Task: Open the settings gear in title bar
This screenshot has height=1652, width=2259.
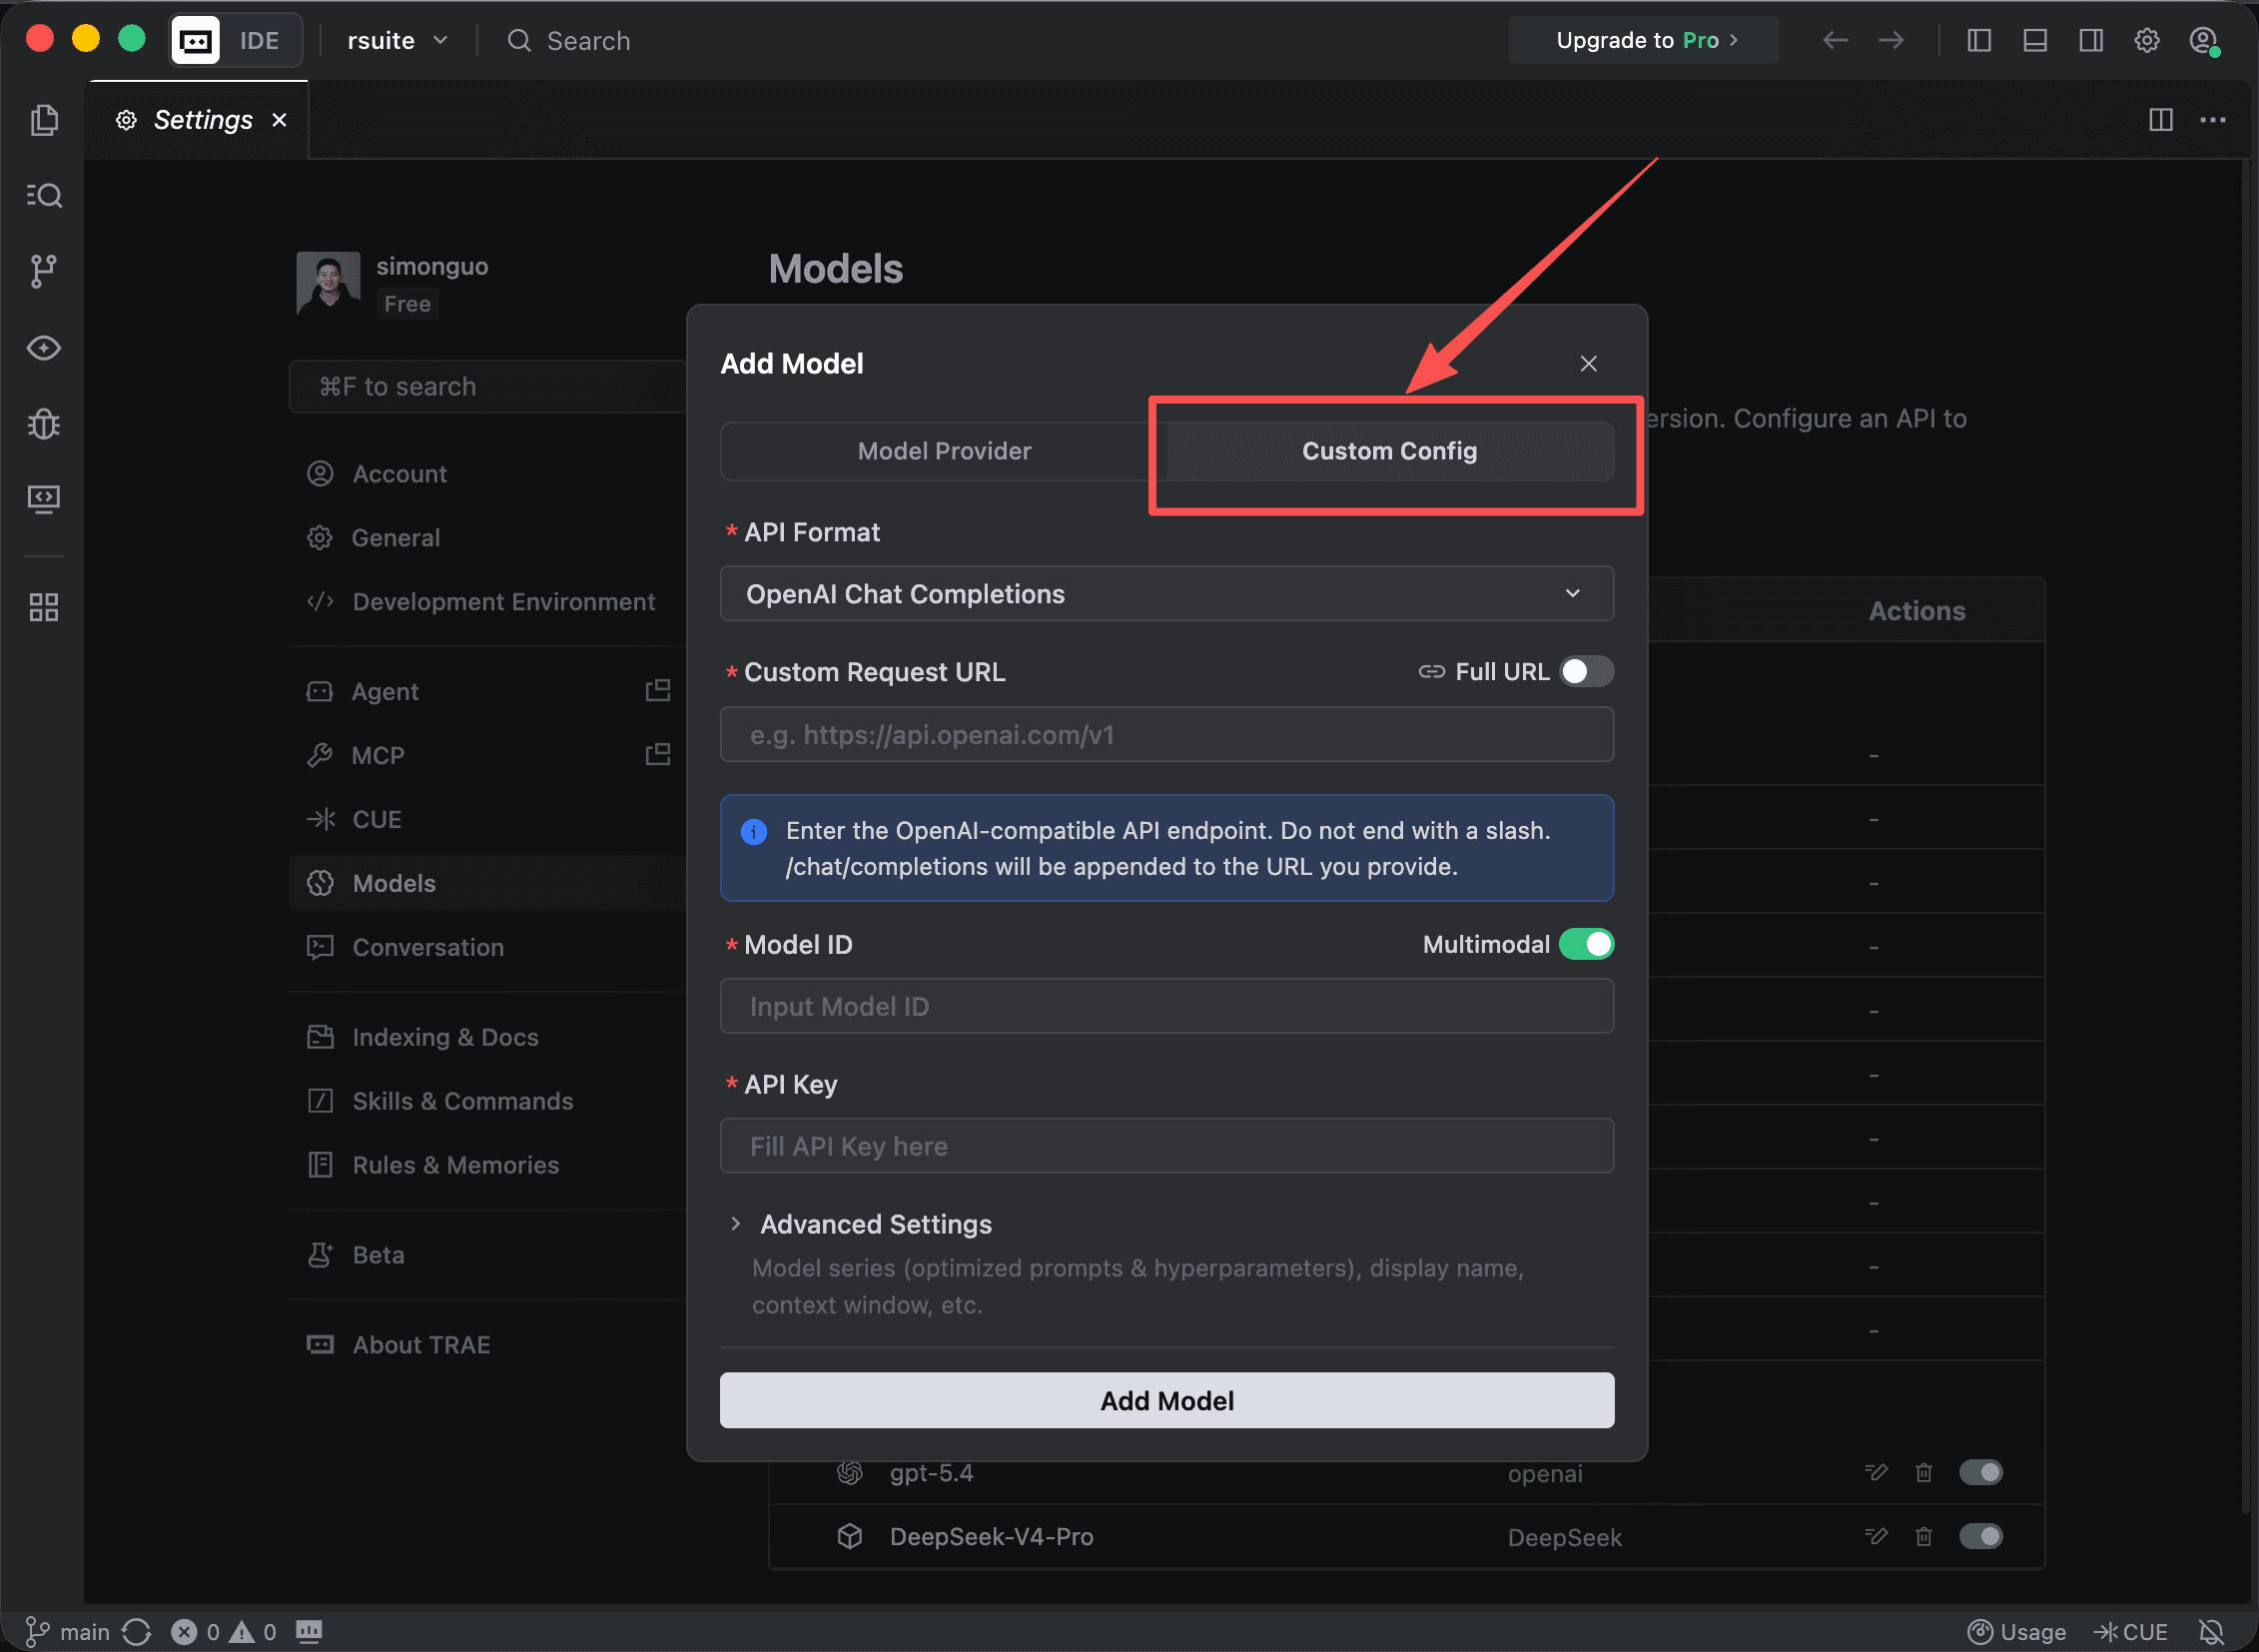Action: coord(2147,41)
